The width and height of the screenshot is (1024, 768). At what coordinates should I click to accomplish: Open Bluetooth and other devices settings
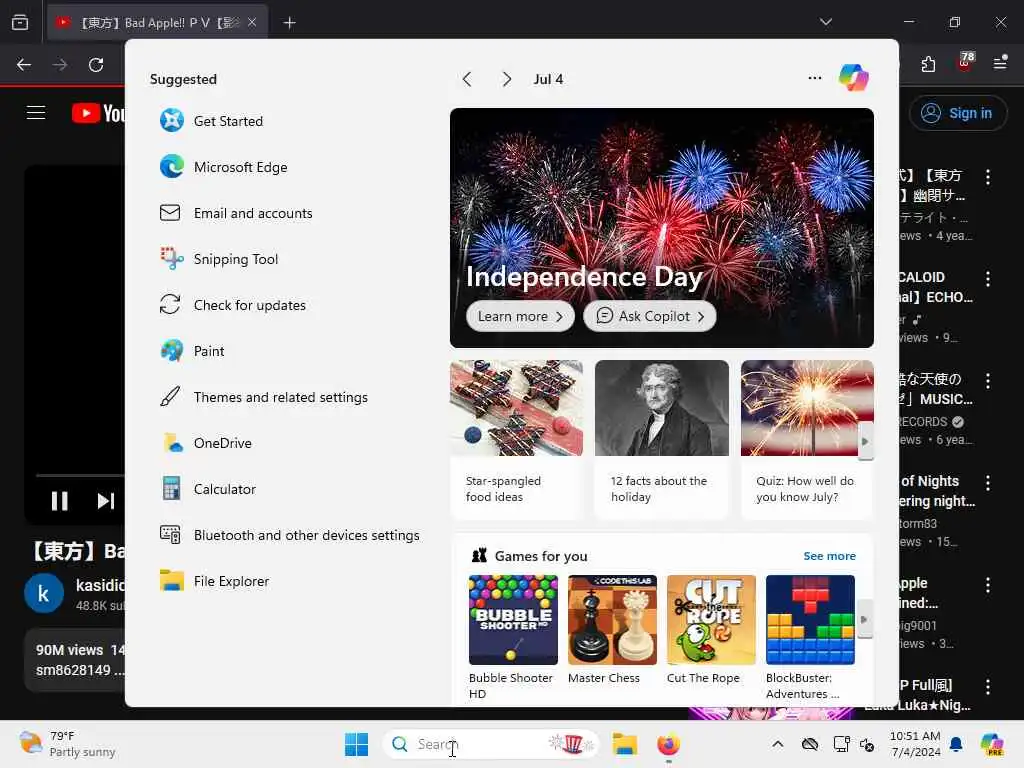pos(290,536)
